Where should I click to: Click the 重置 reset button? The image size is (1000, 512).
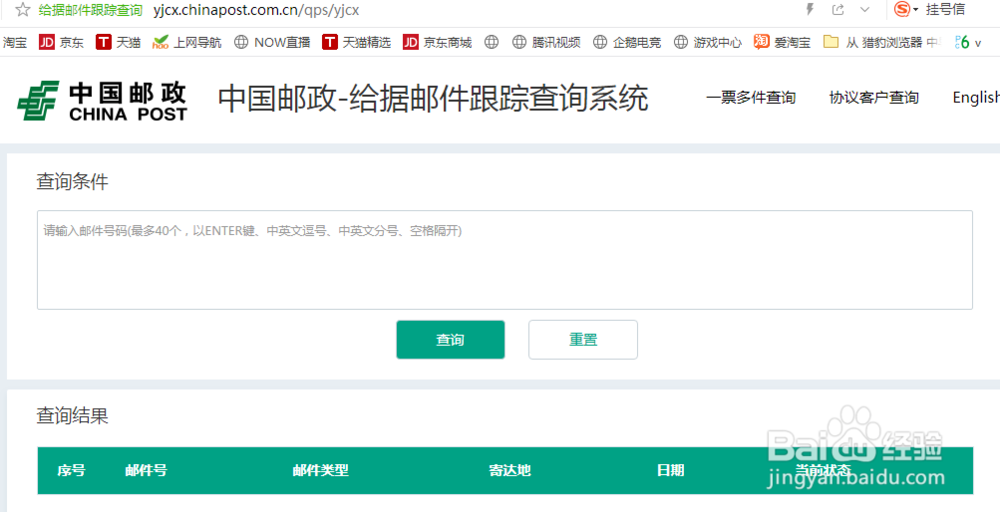tap(583, 340)
